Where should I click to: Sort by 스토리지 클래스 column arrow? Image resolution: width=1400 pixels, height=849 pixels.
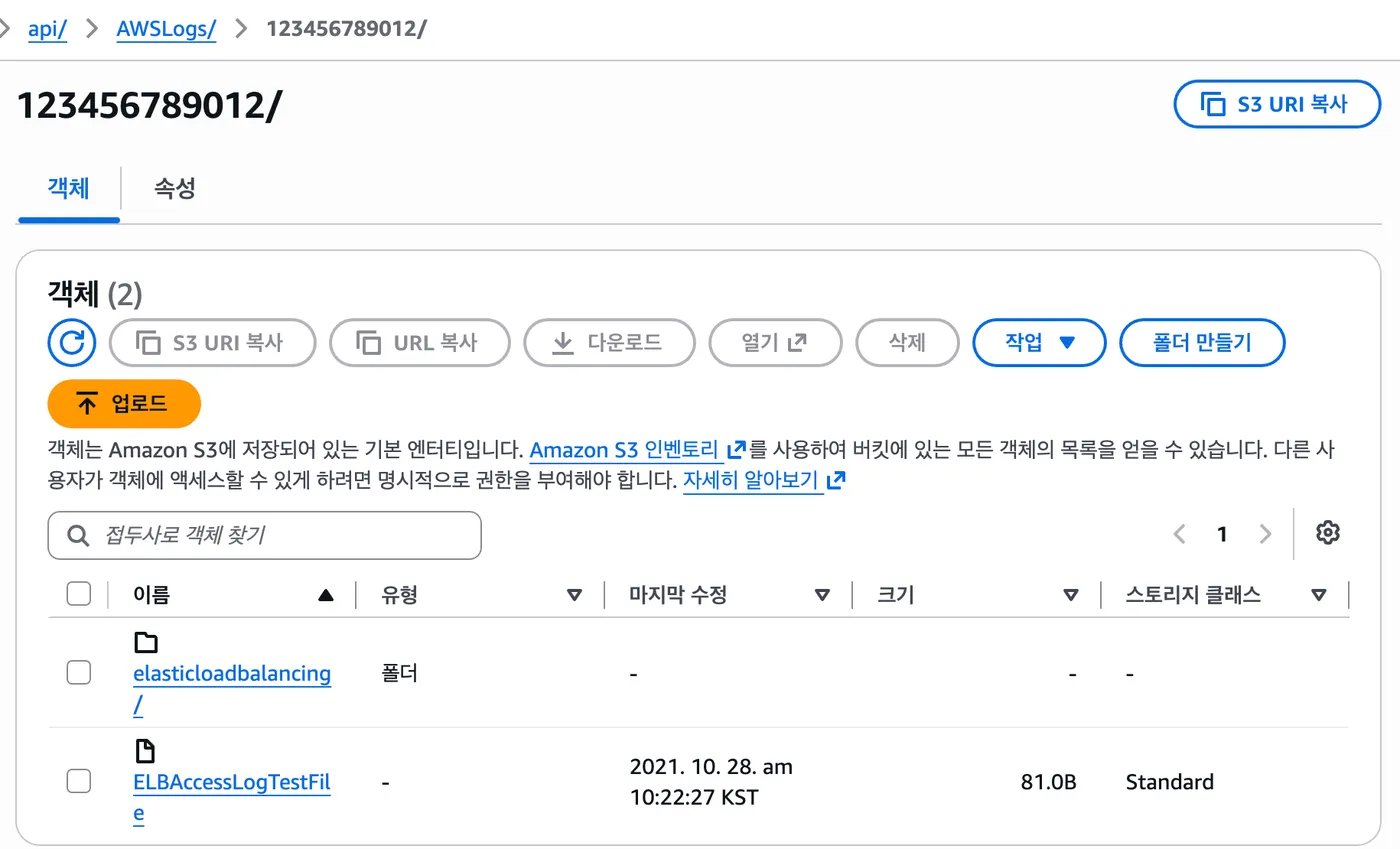point(1319,595)
